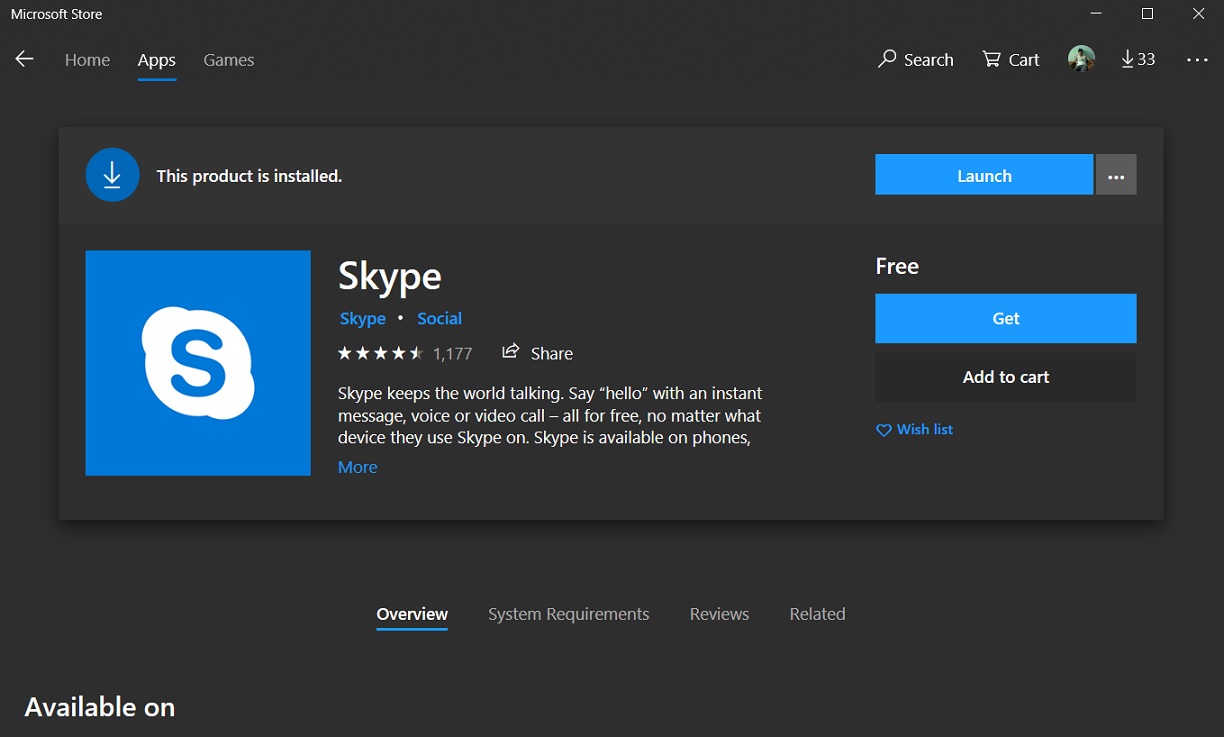Switch to the Reviews tab
The image size is (1224, 737).
(x=719, y=613)
